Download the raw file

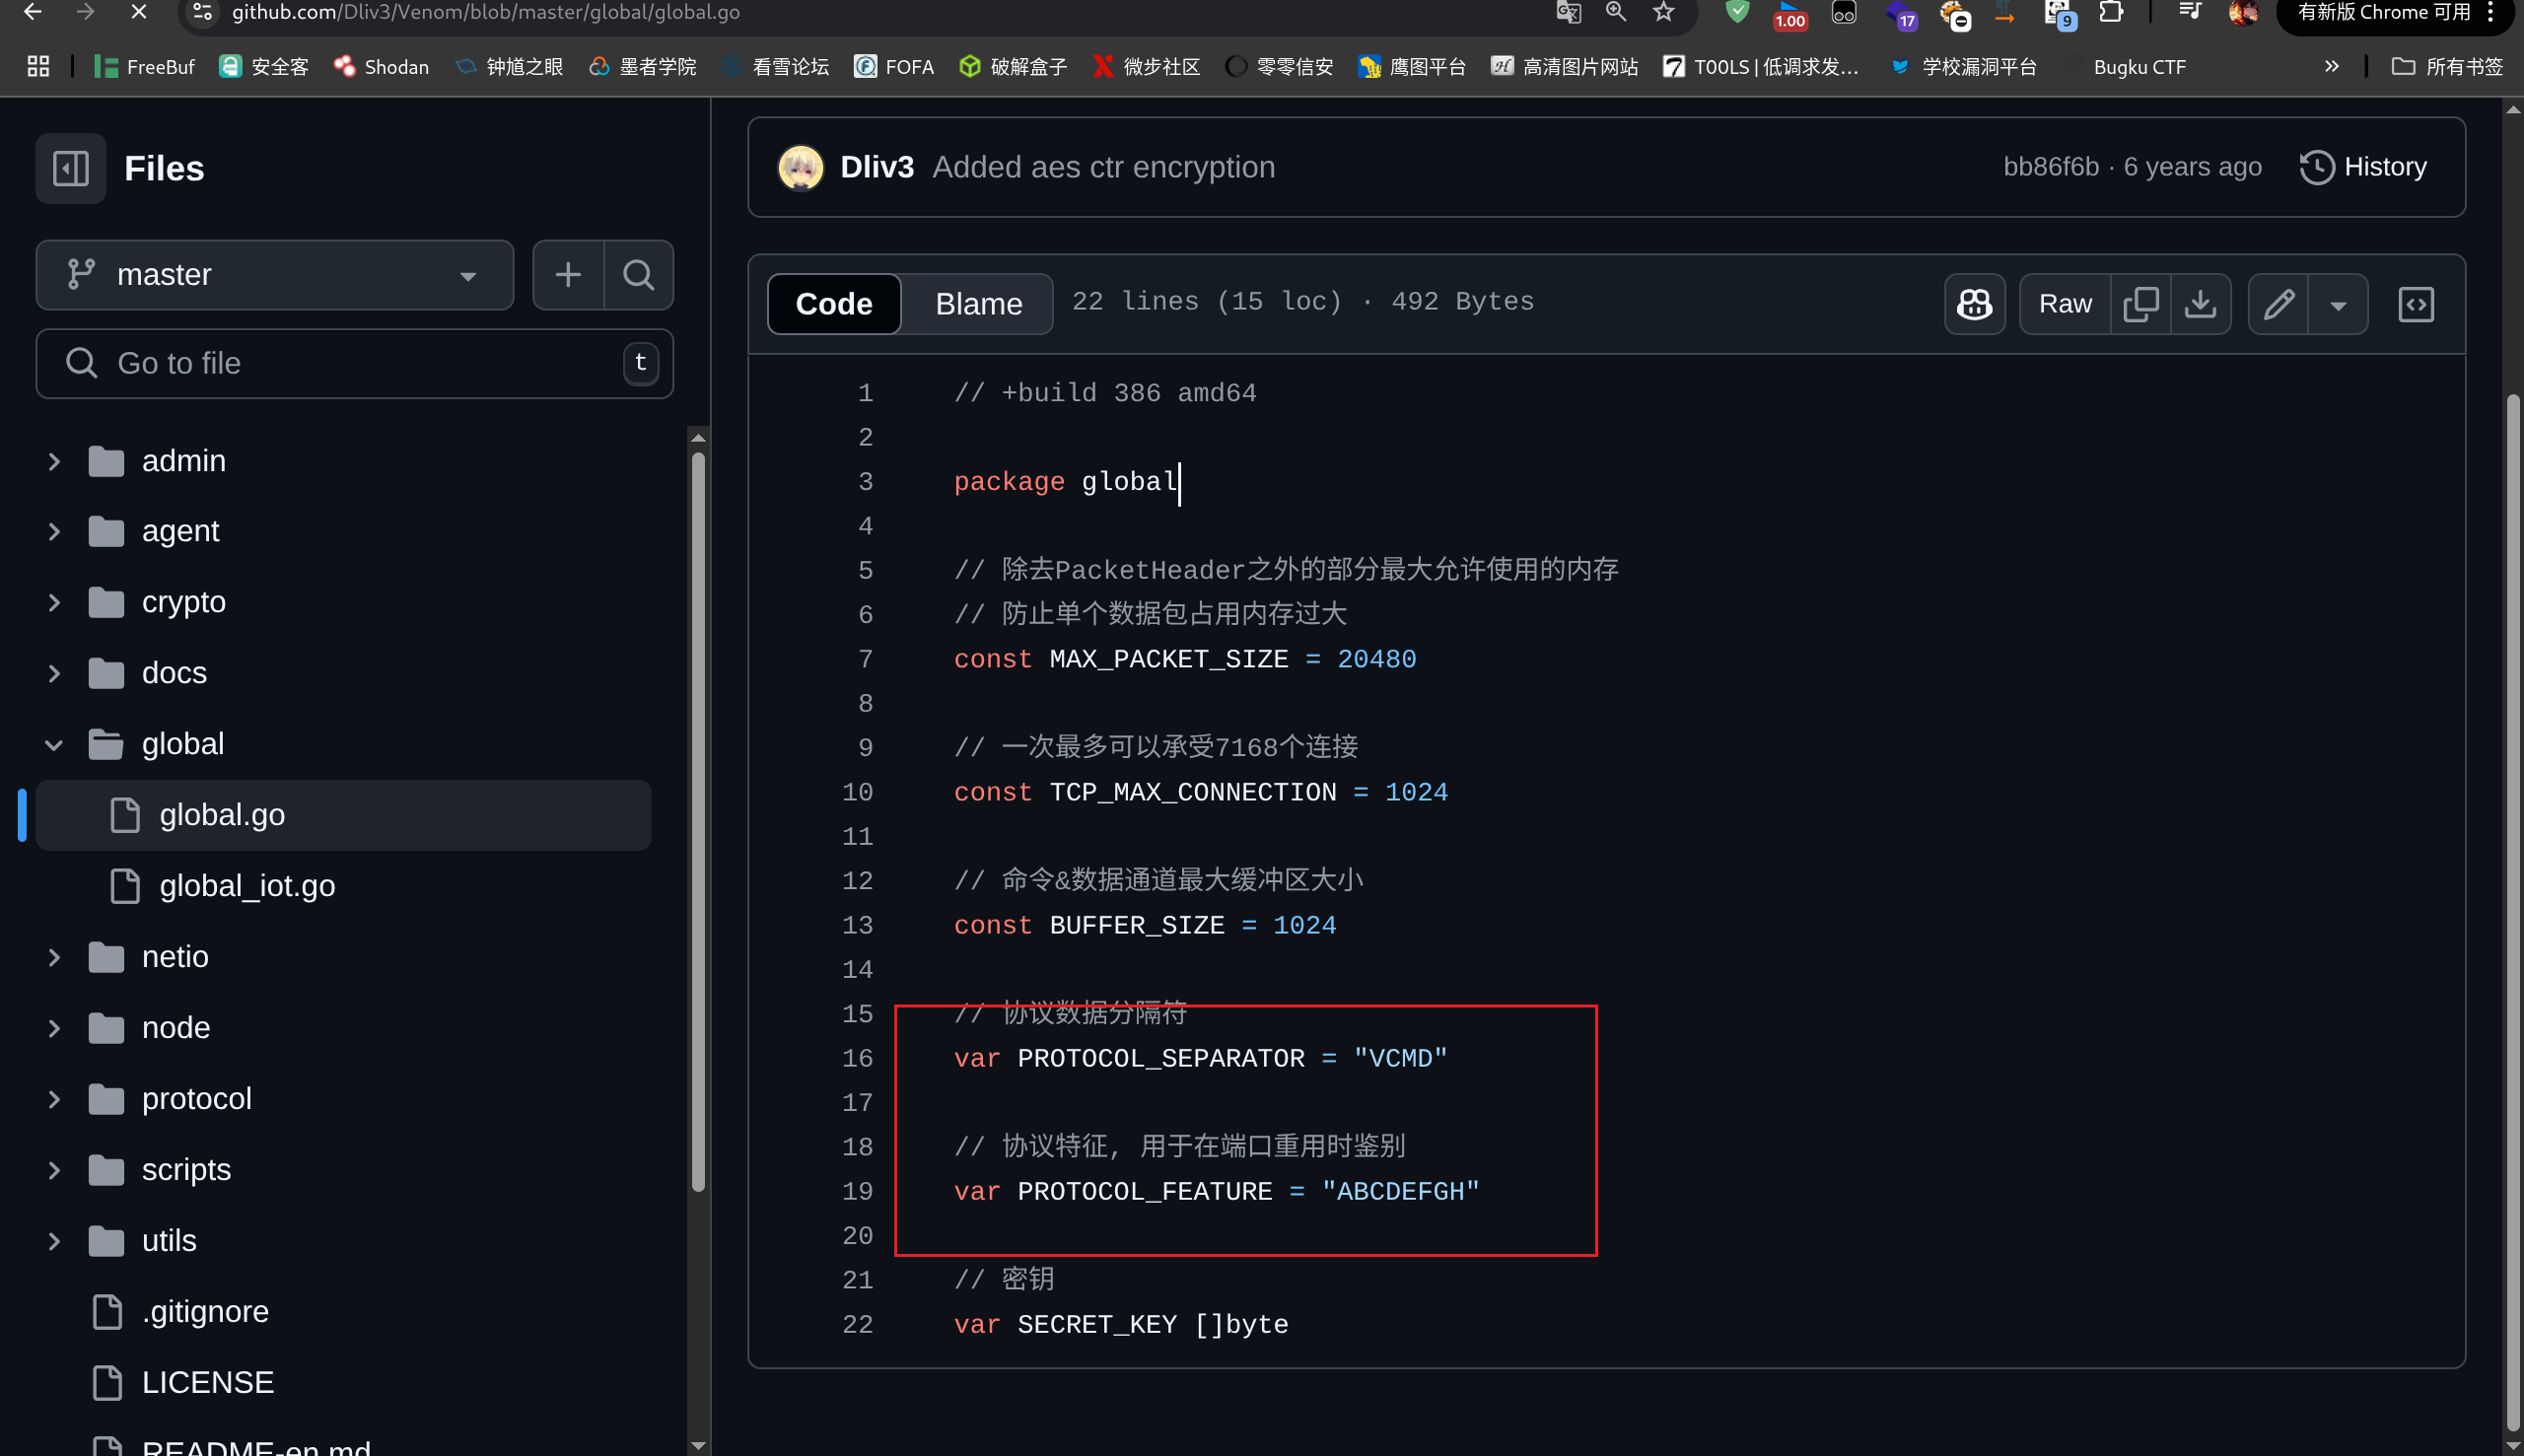(x=2200, y=304)
